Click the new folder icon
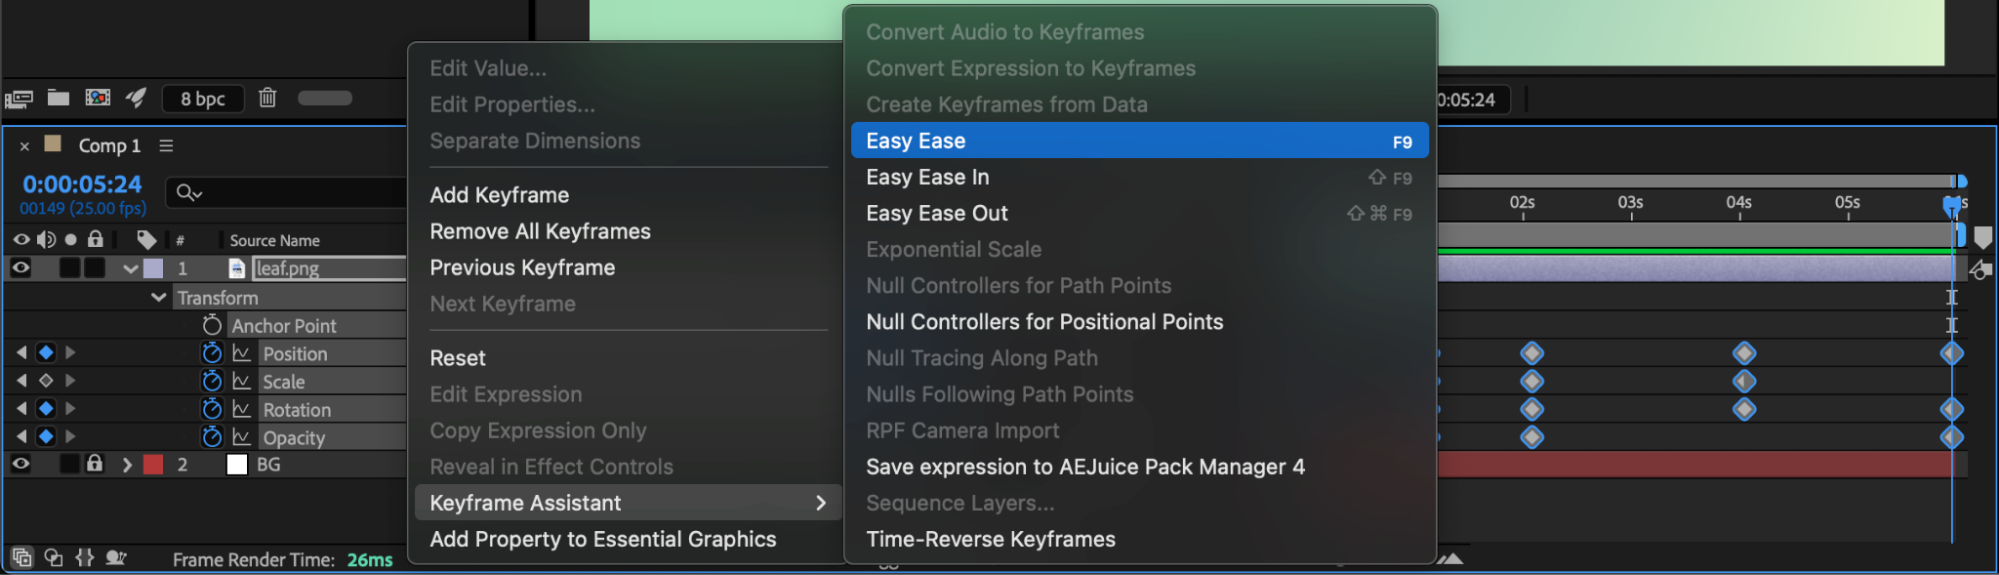This screenshot has height=575, width=1999. [59, 98]
